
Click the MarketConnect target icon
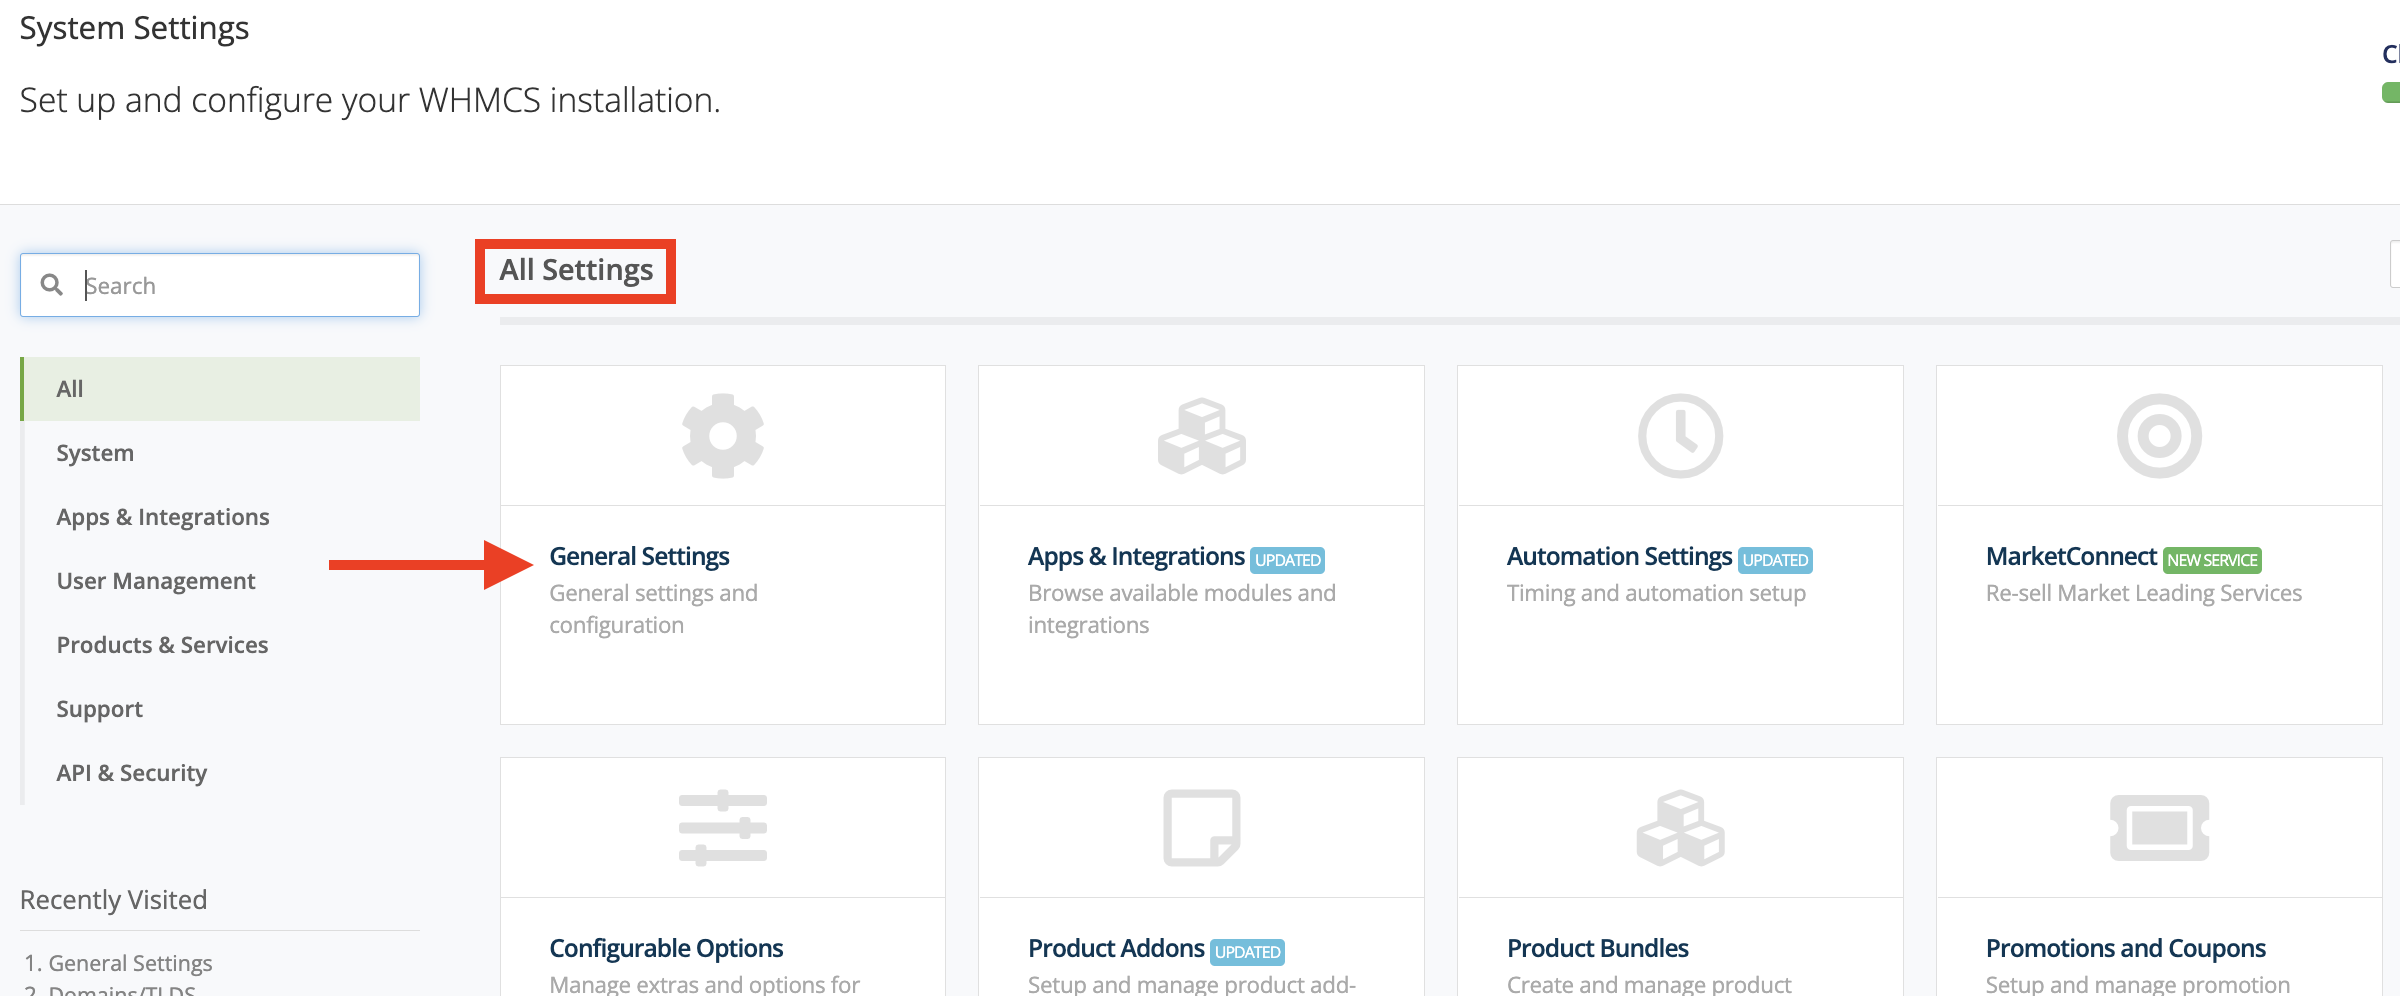[2158, 436]
